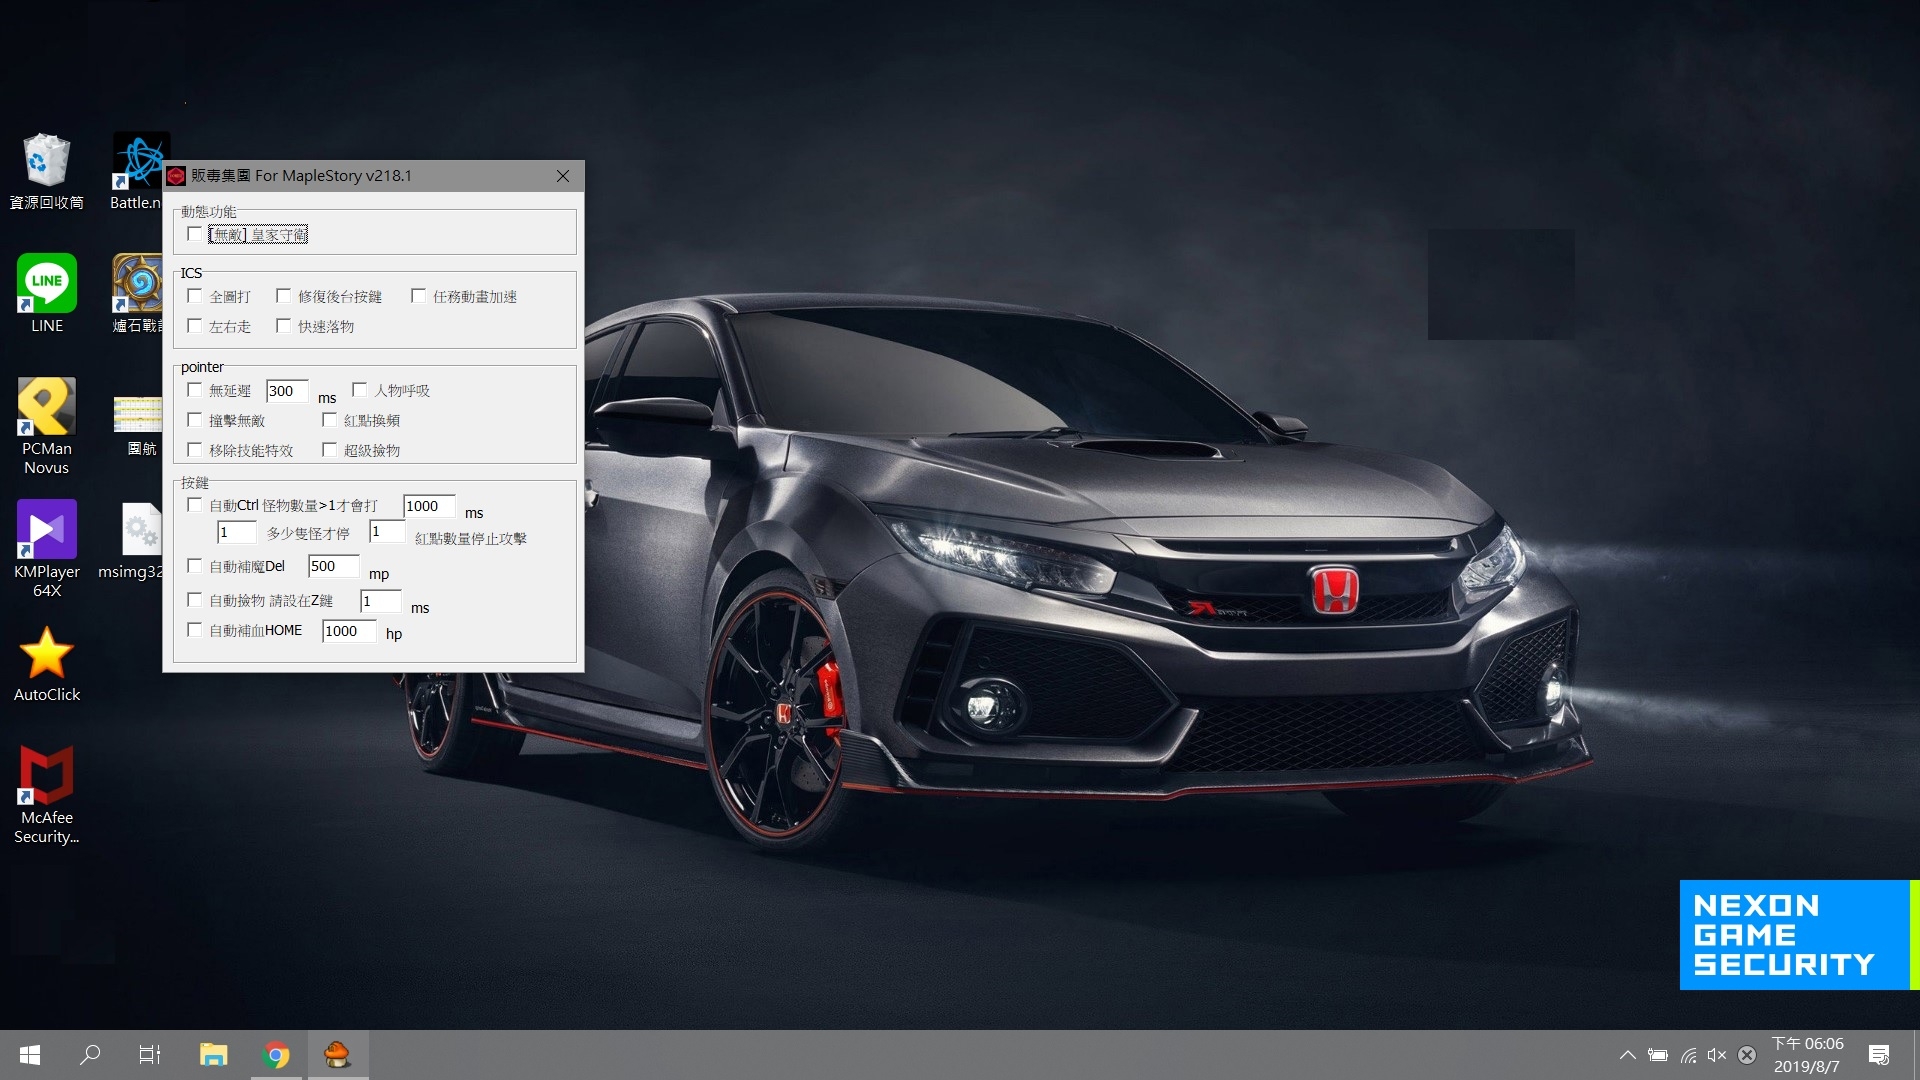Check the 自動補血HOME option
1920x1080 pixels.
pos(195,630)
